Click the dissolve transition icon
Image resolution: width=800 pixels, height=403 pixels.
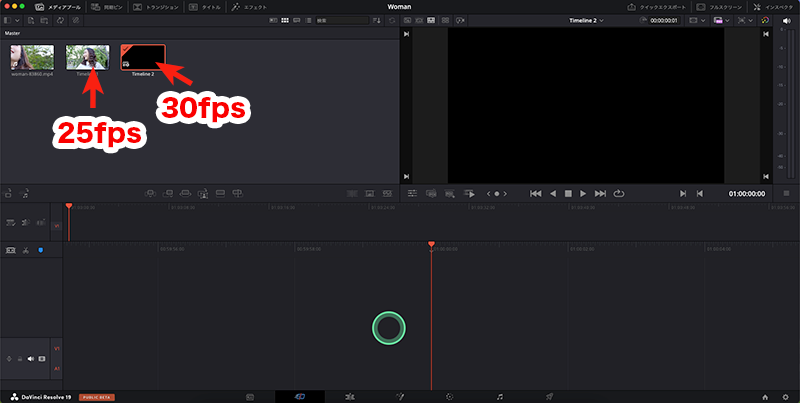coord(370,193)
